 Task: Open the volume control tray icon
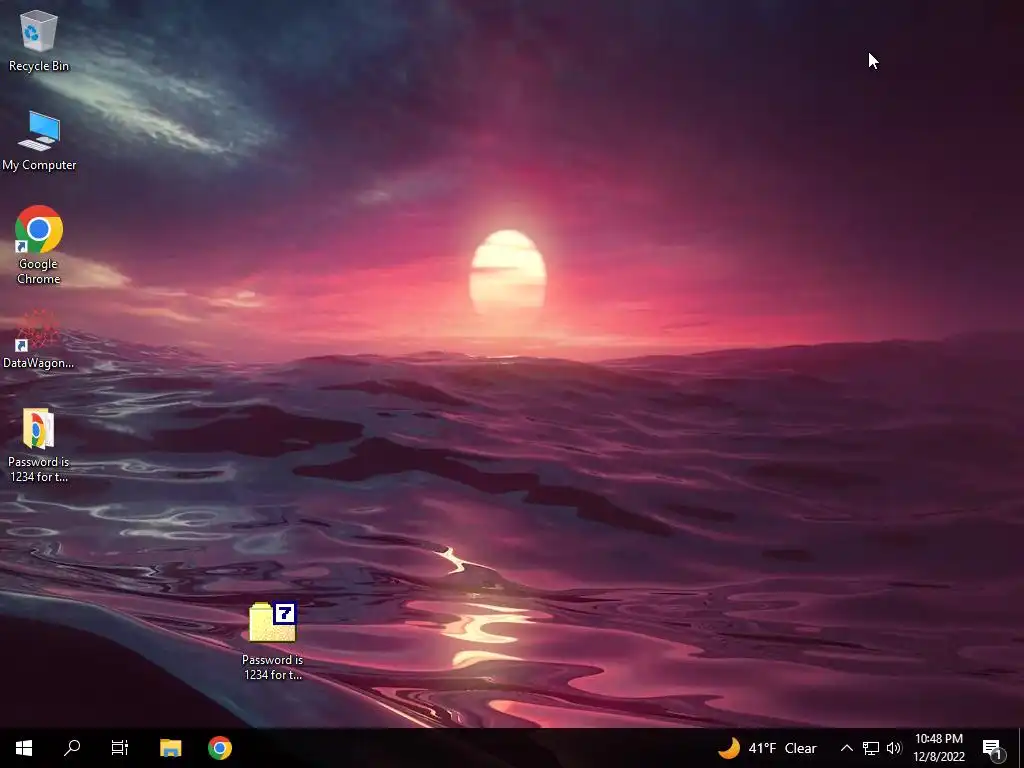[x=894, y=748]
